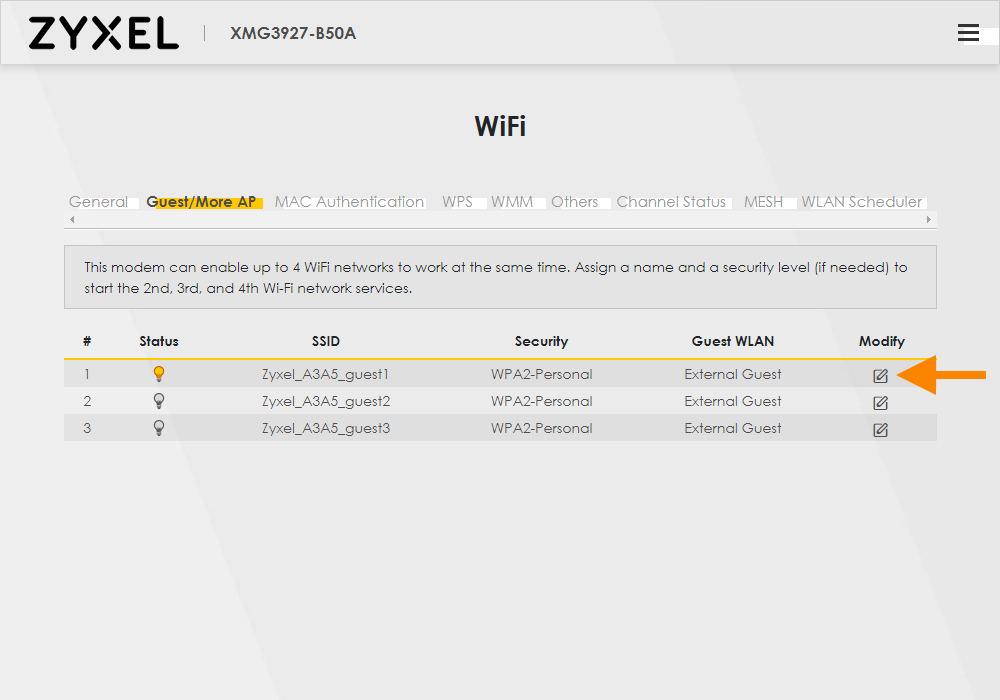
Task: Open the WLAN Scheduler tab
Action: click(x=861, y=202)
